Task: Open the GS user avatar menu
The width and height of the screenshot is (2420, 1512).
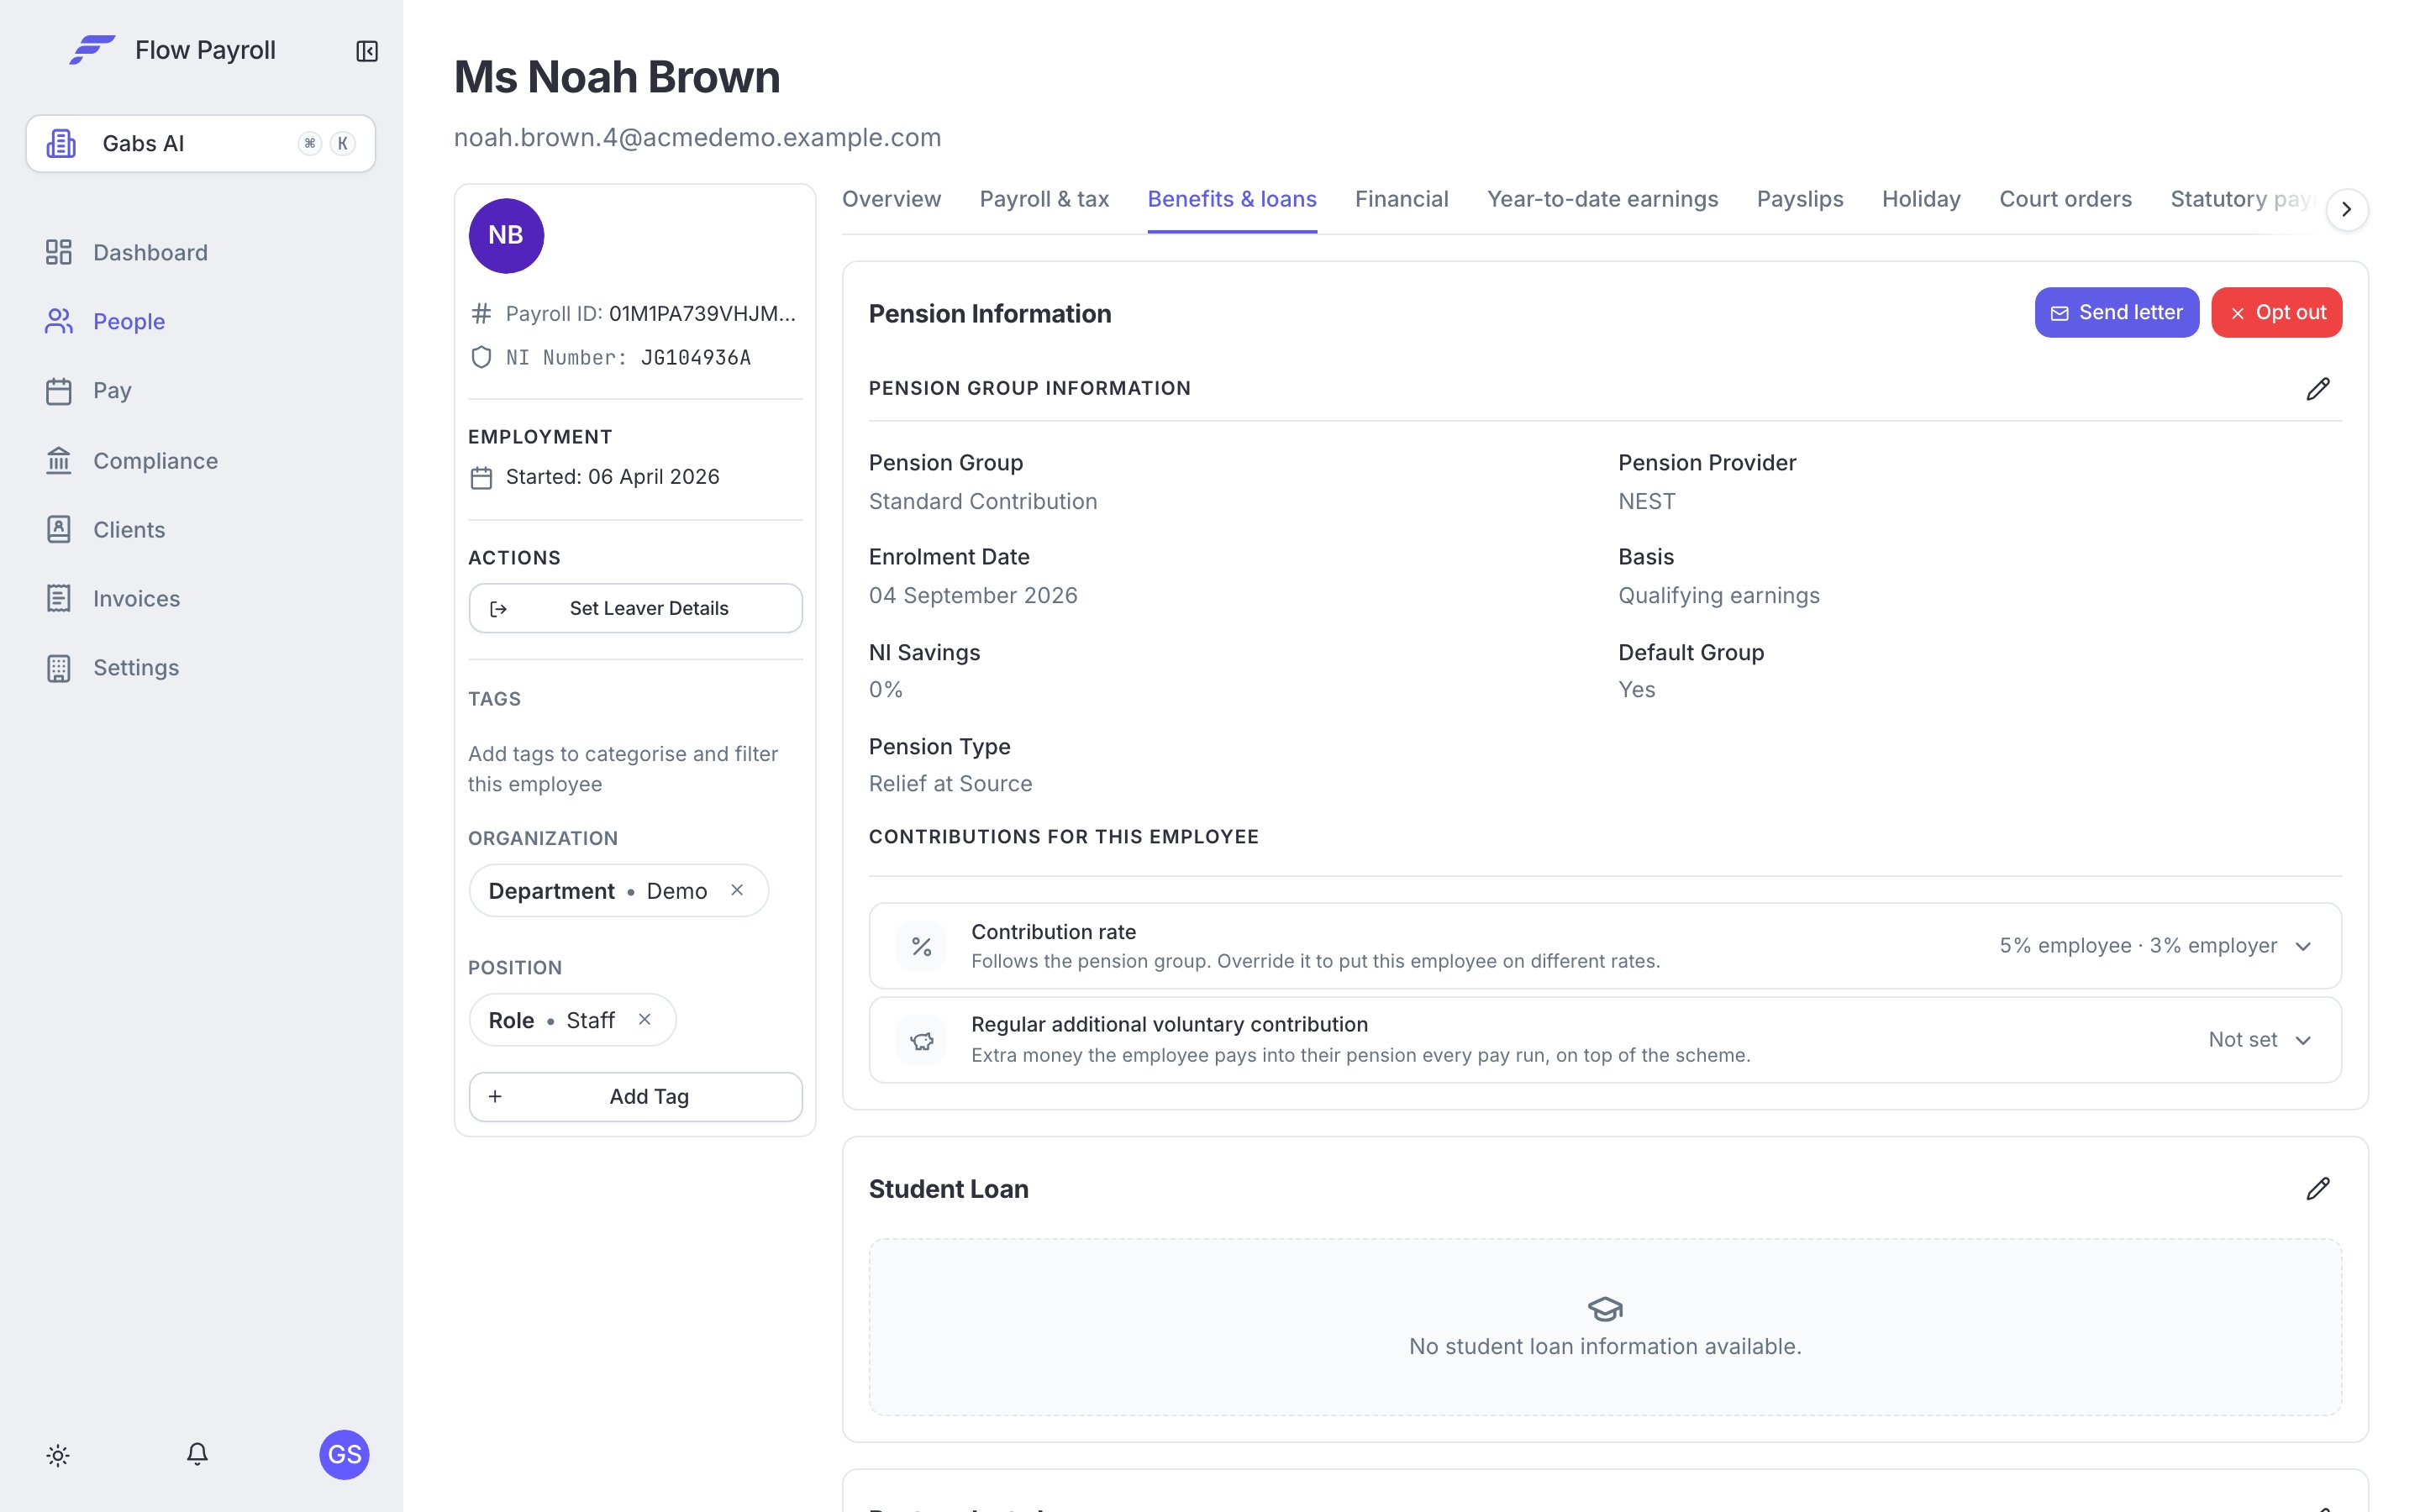Action: (x=344, y=1454)
